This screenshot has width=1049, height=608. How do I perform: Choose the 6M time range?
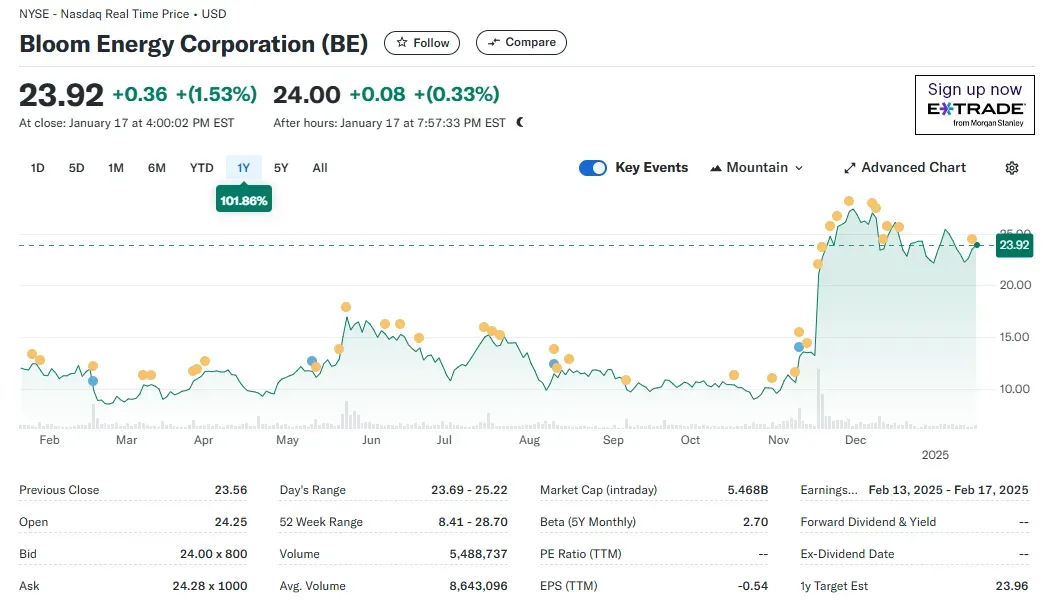[x=157, y=168]
